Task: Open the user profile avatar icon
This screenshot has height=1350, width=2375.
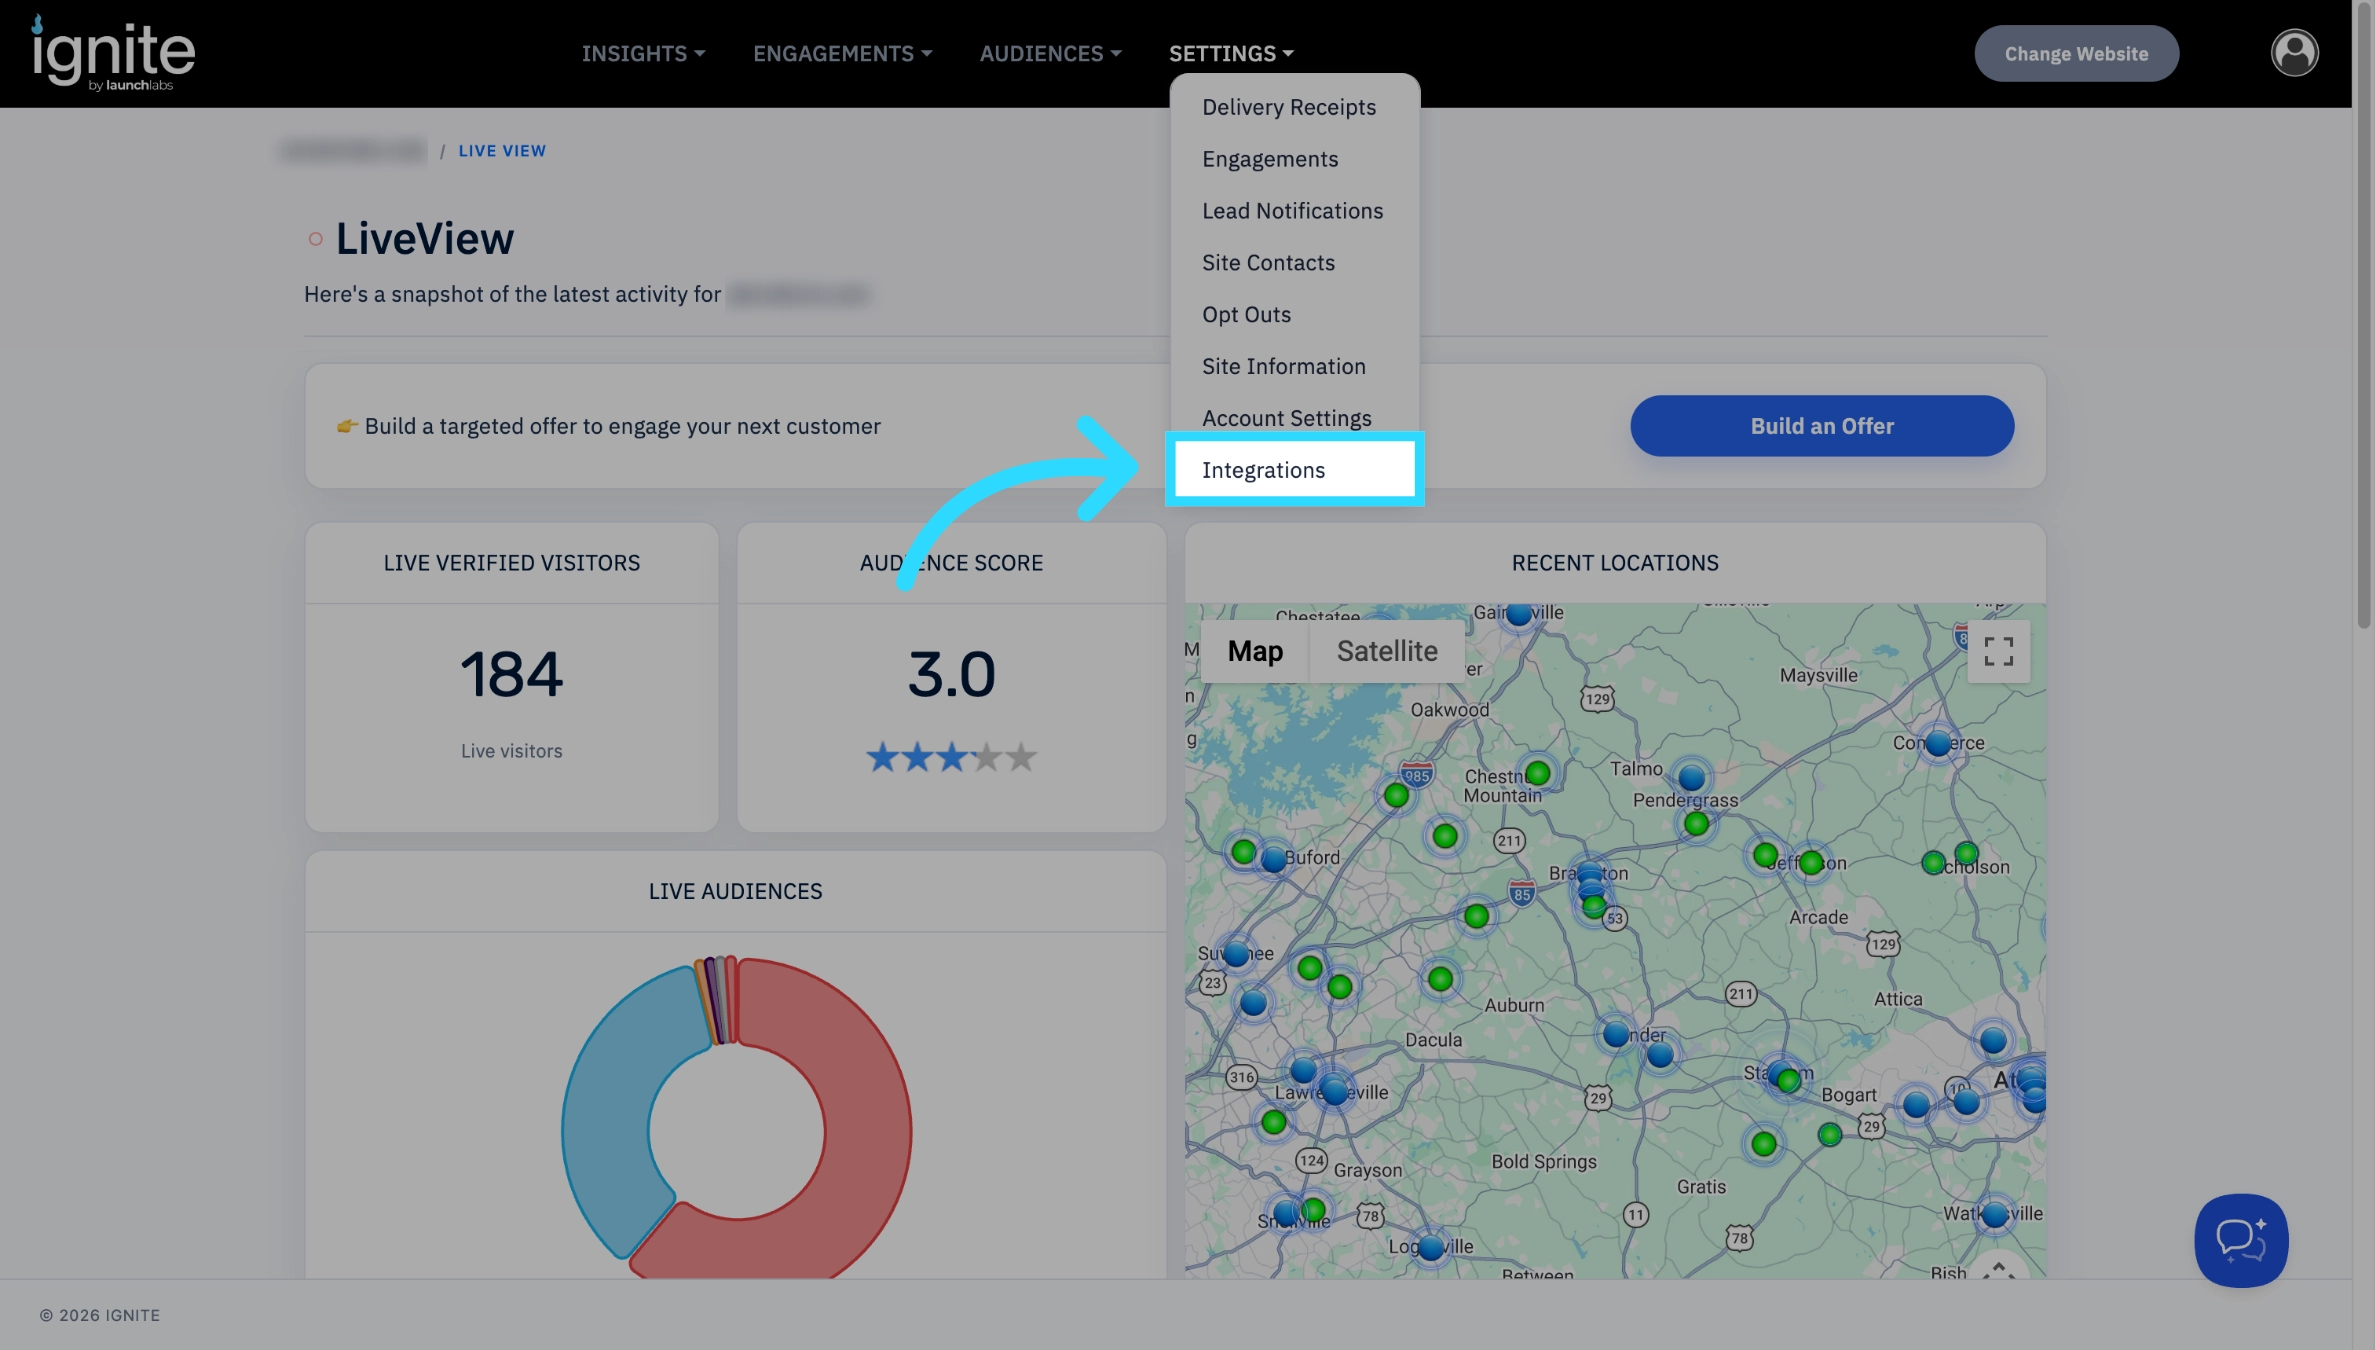Action: coord(2294,53)
